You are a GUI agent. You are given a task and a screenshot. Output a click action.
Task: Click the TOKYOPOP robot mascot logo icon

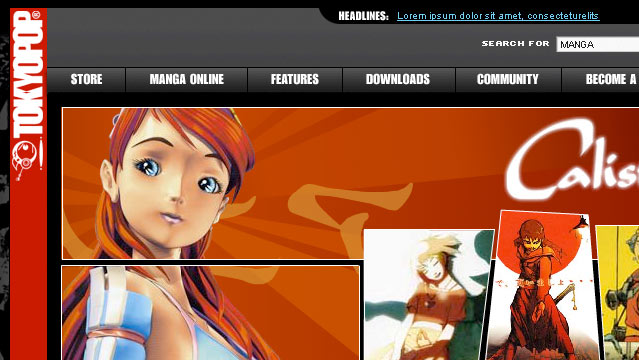25,160
